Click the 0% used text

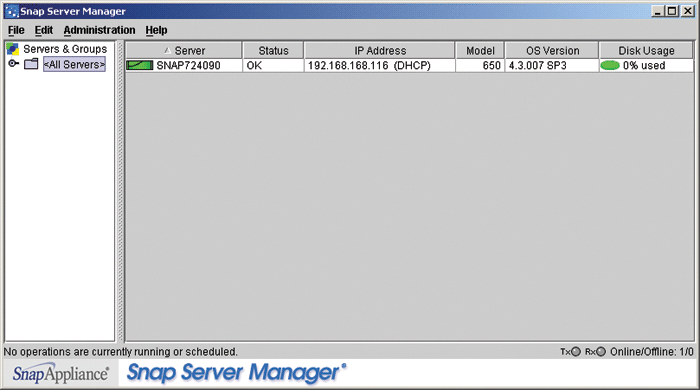click(644, 66)
